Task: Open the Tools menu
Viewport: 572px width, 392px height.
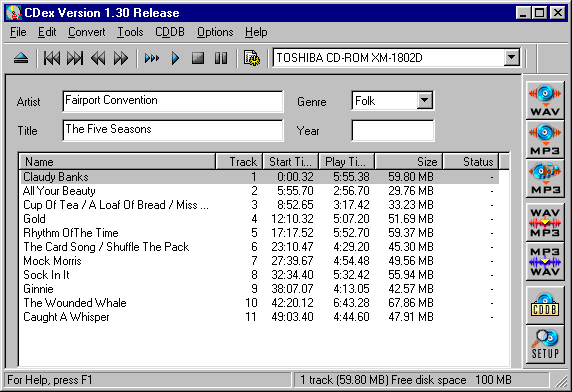Action: [130, 32]
